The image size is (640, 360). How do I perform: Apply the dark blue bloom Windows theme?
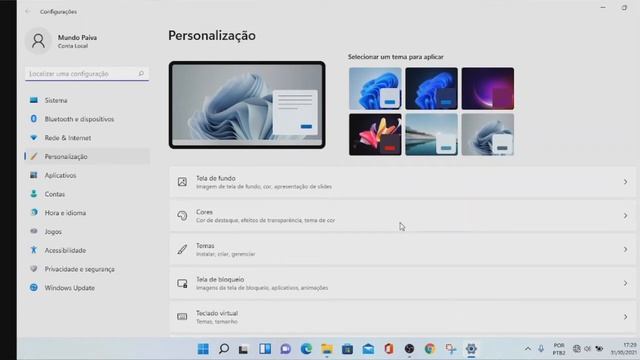[431, 89]
